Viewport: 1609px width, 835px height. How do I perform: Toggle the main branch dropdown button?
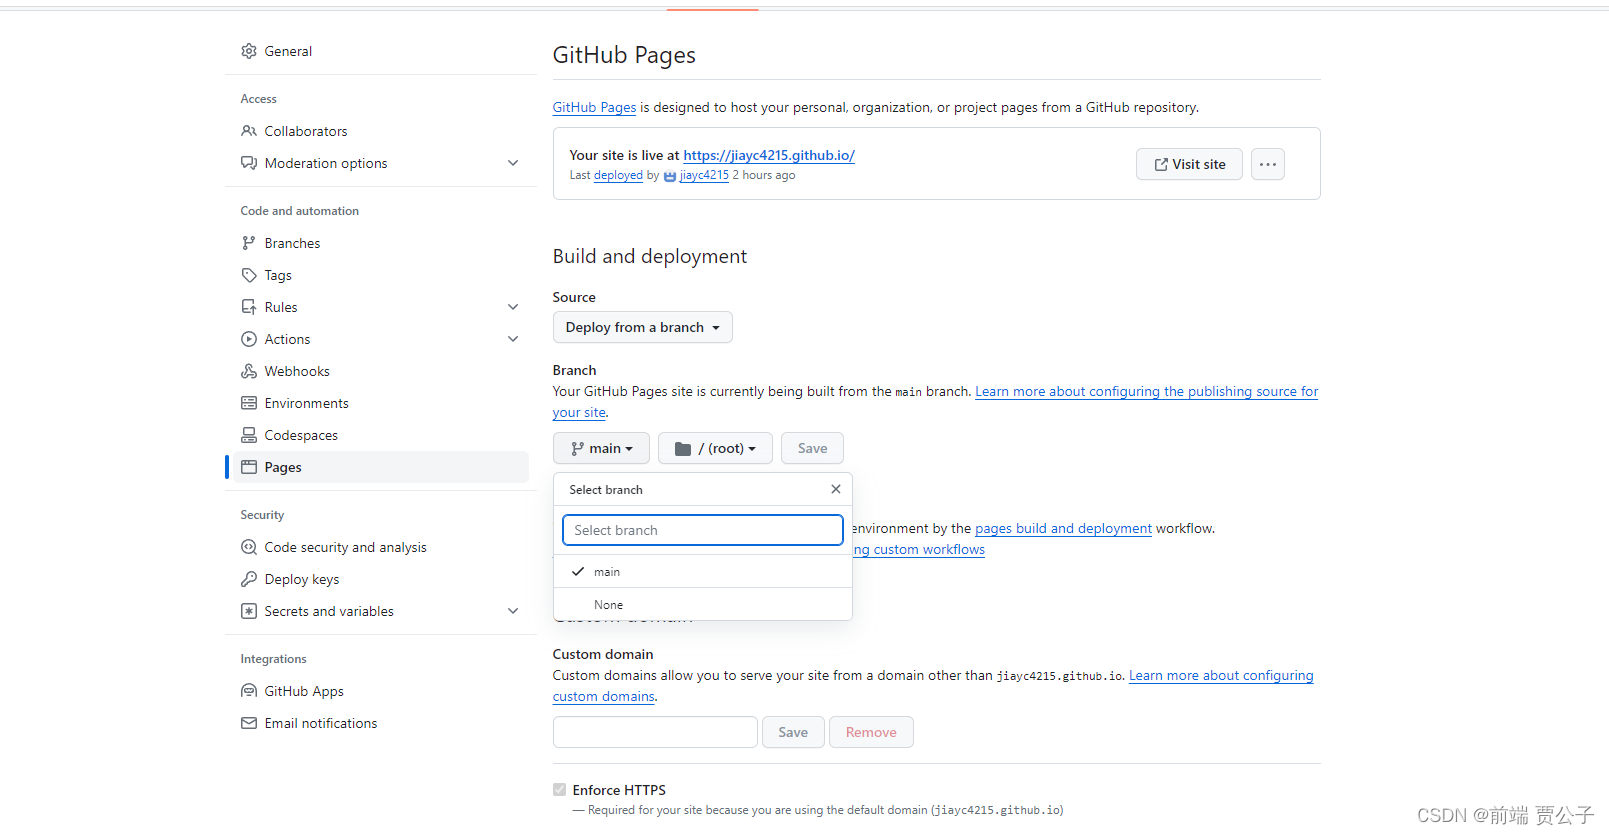coord(601,448)
